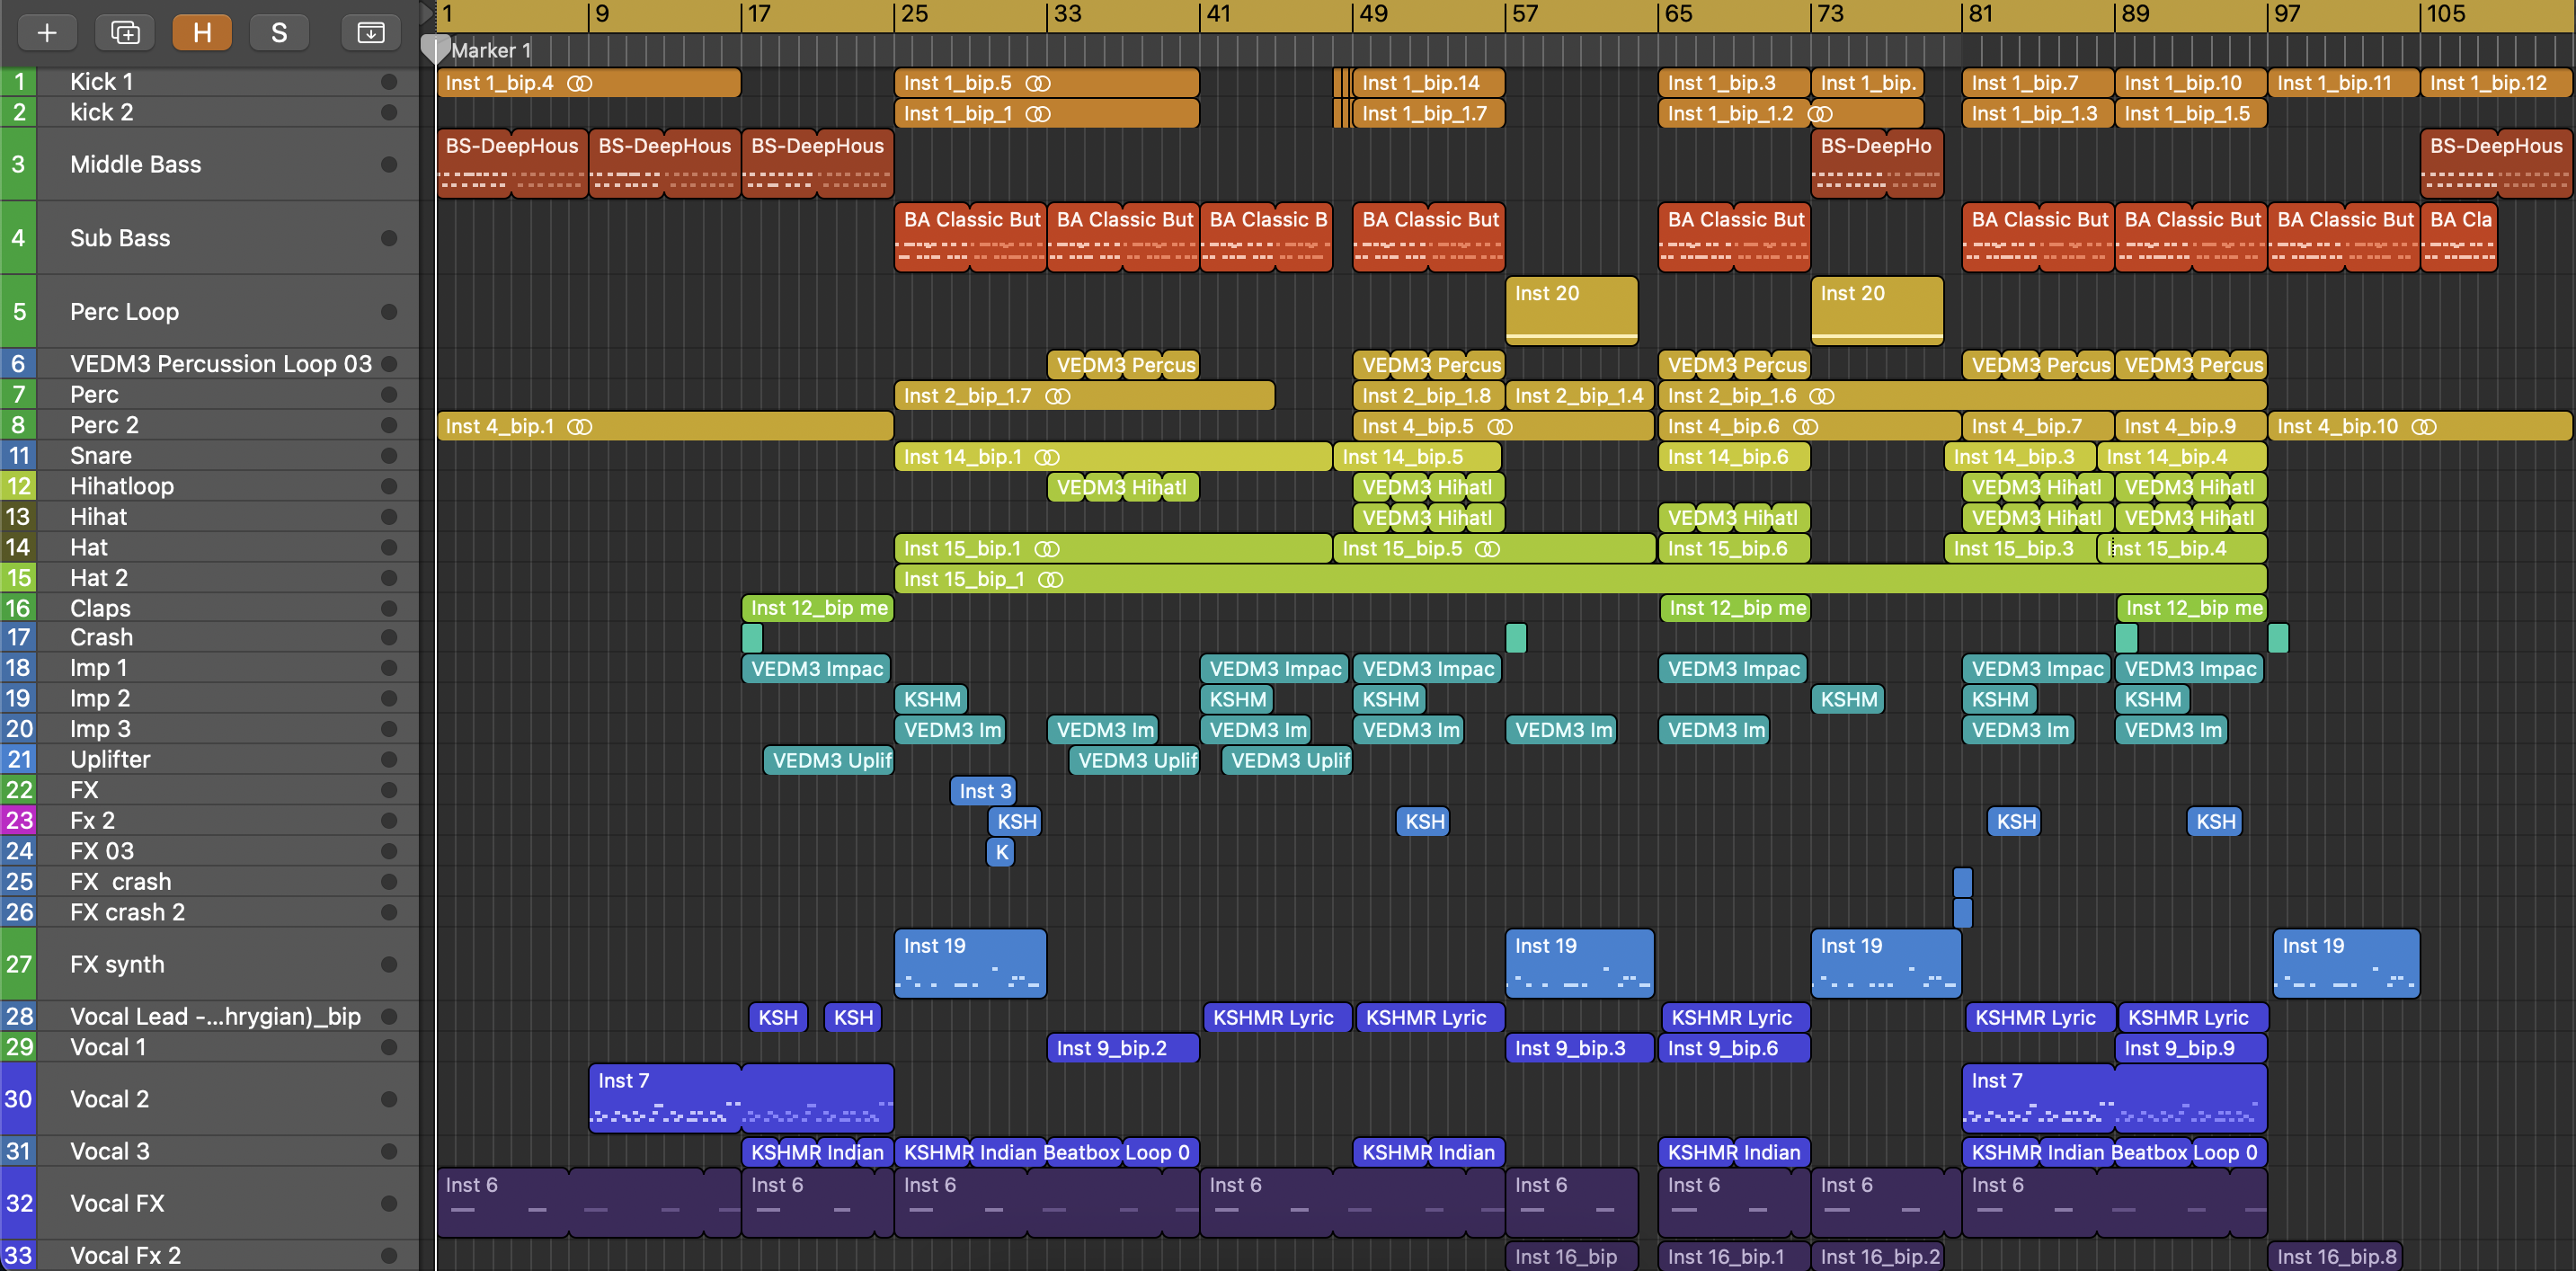The width and height of the screenshot is (2576, 1271).
Task: Toggle the status dot on Vocal FX track
Action: (x=389, y=1203)
